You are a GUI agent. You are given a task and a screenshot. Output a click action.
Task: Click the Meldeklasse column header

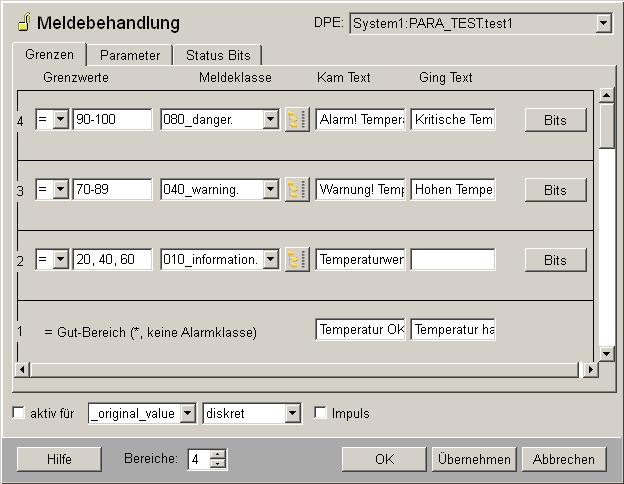click(x=235, y=77)
